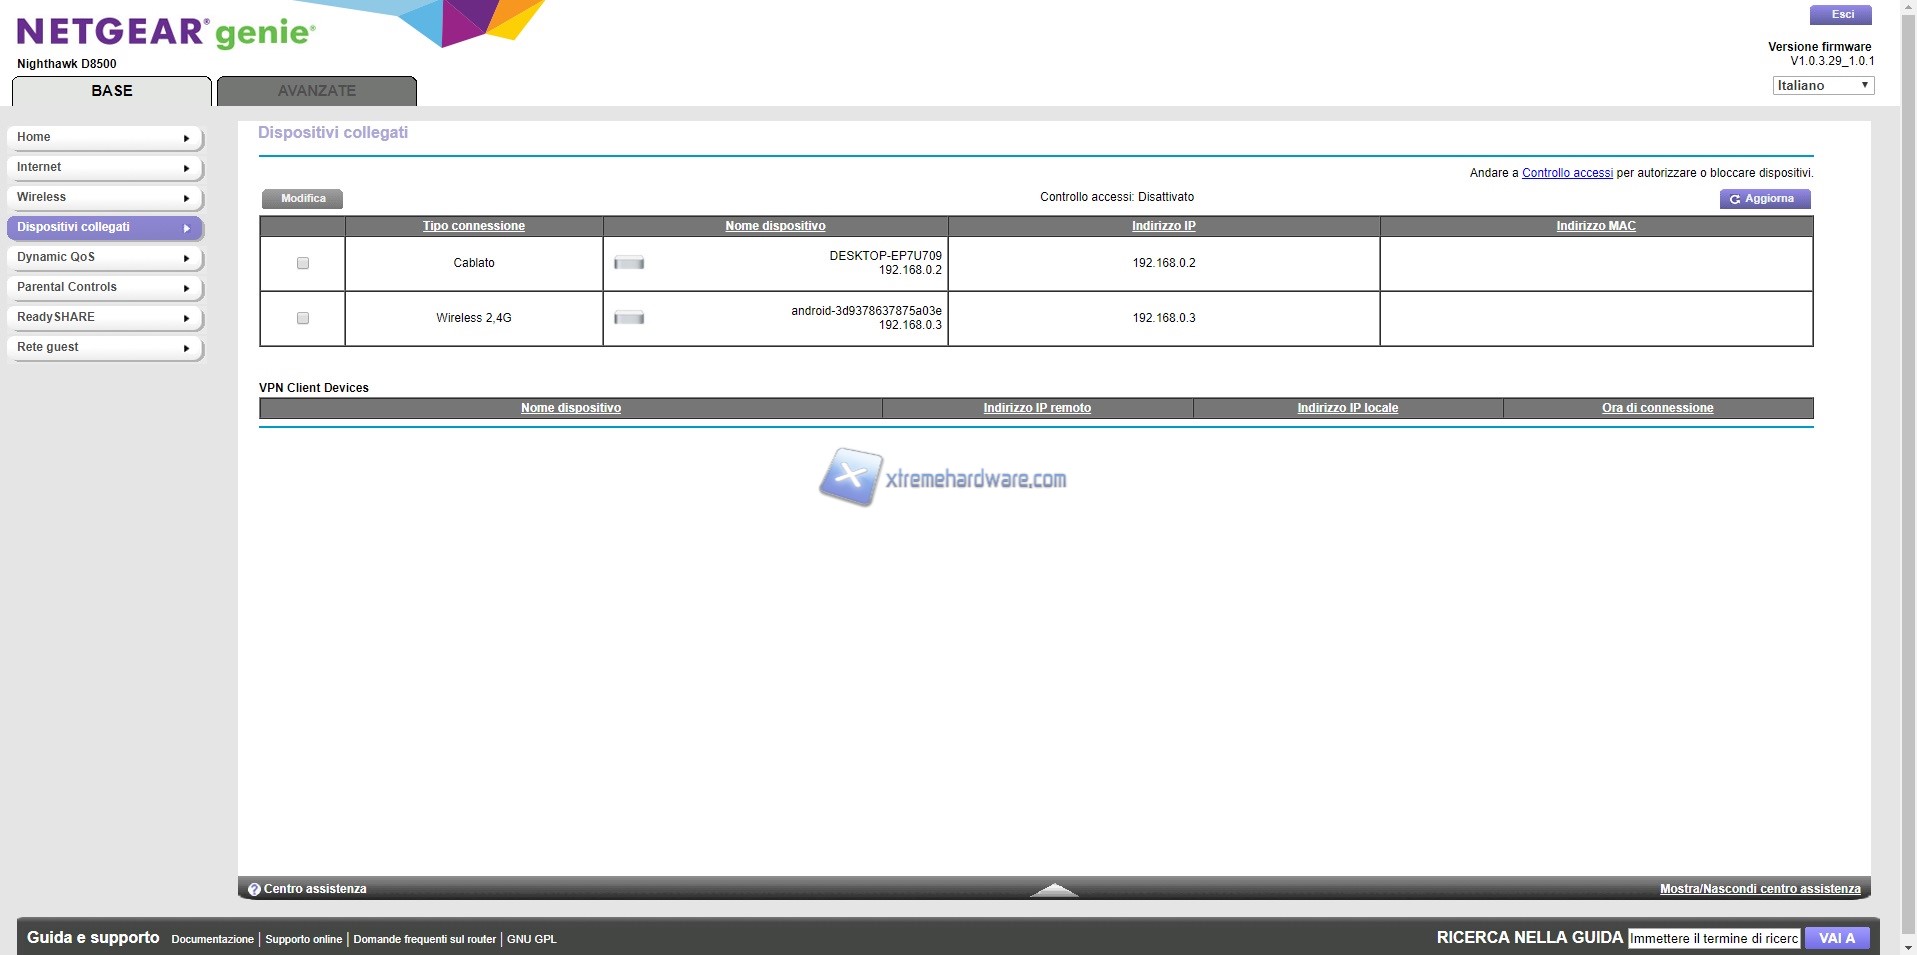The width and height of the screenshot is (1917, 955).
Task: Click the up arrow on the help bar
Action: click(1053, 889)
